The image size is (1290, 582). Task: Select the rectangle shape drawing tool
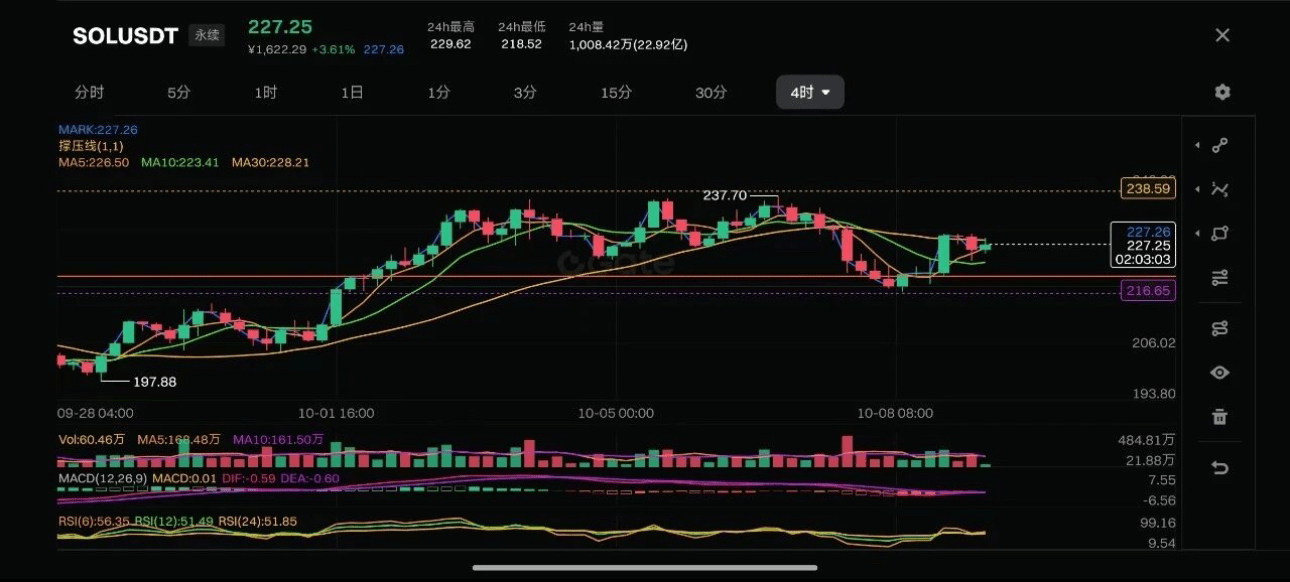click(1220, 233)
